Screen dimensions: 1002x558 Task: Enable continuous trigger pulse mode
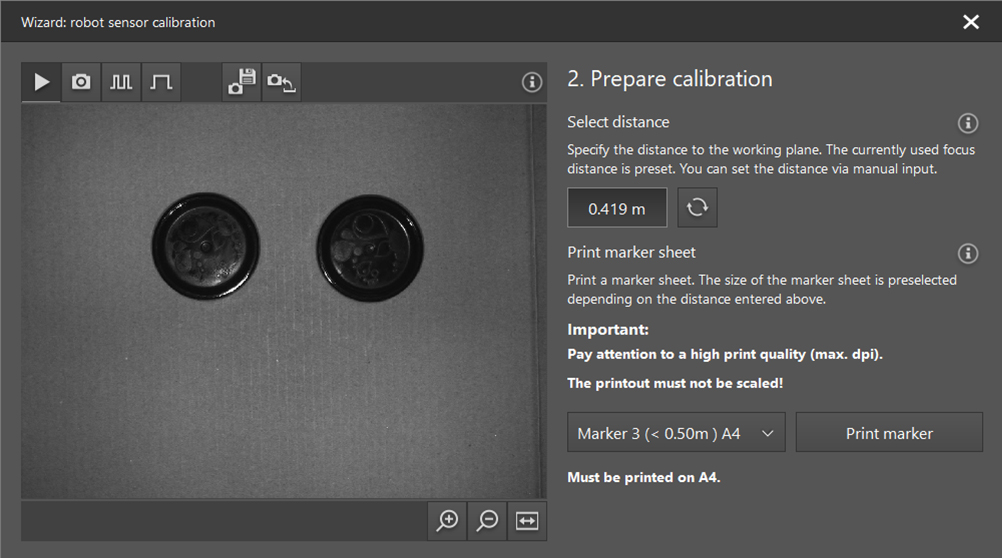pos(121,82)
